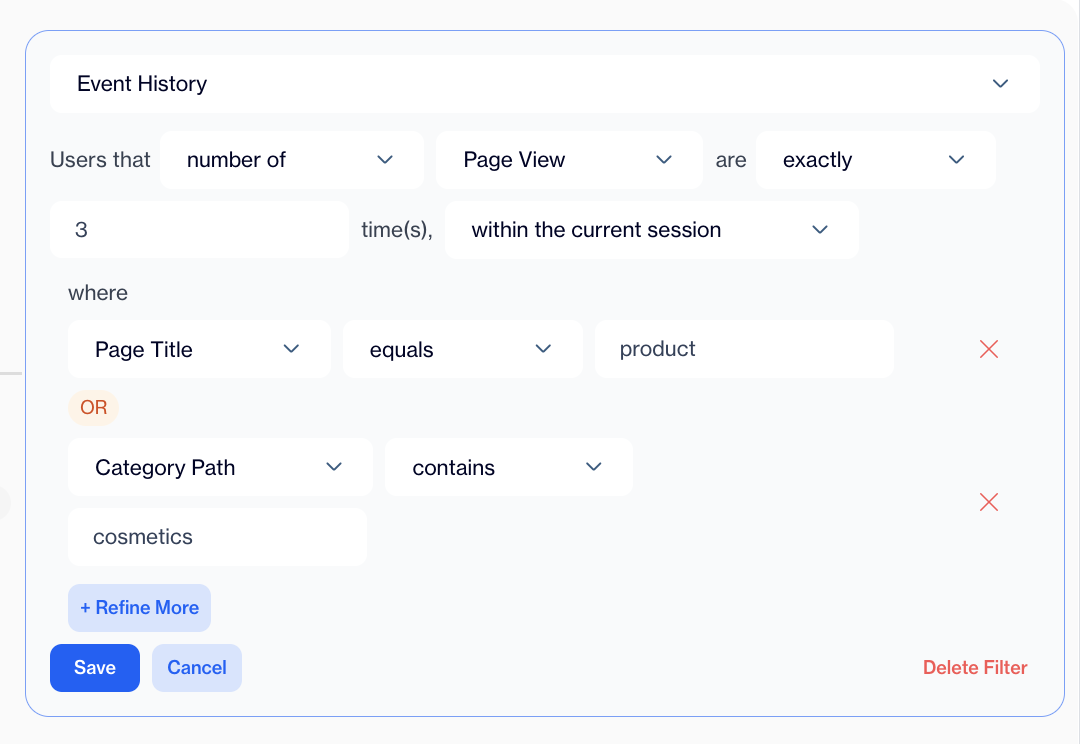Open the Page Title property dropdown
The width and height of the screenshot is (1080, 744).
click(199, 349)
